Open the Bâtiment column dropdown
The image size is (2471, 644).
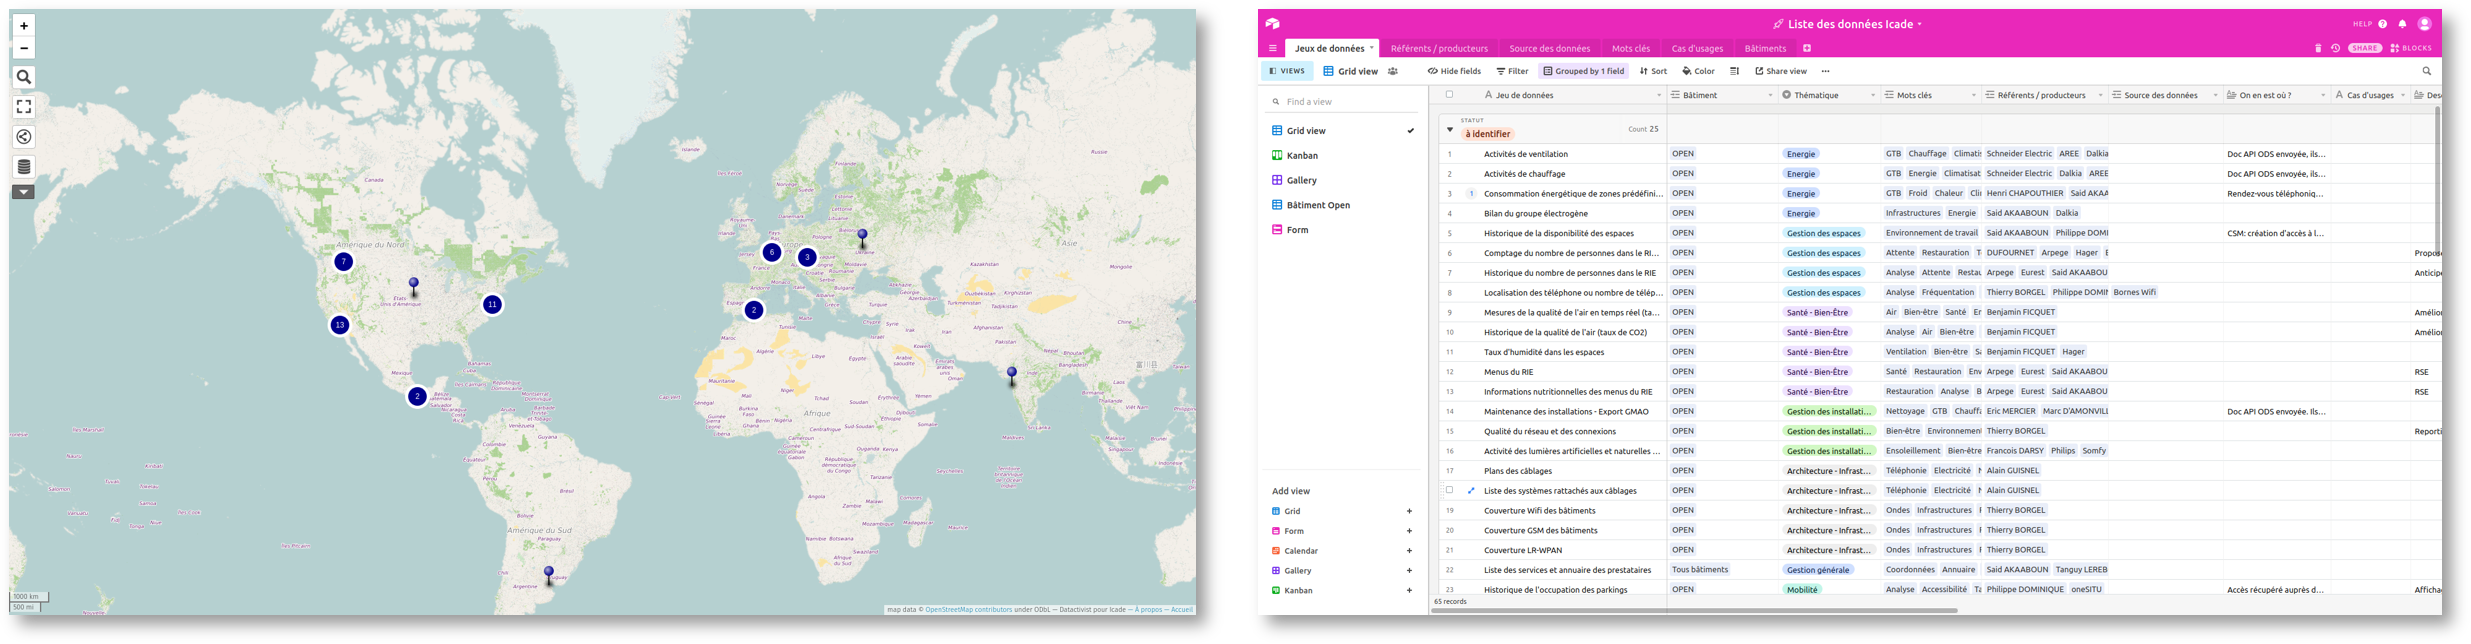pyautogui.click(x=1770, y=96)
